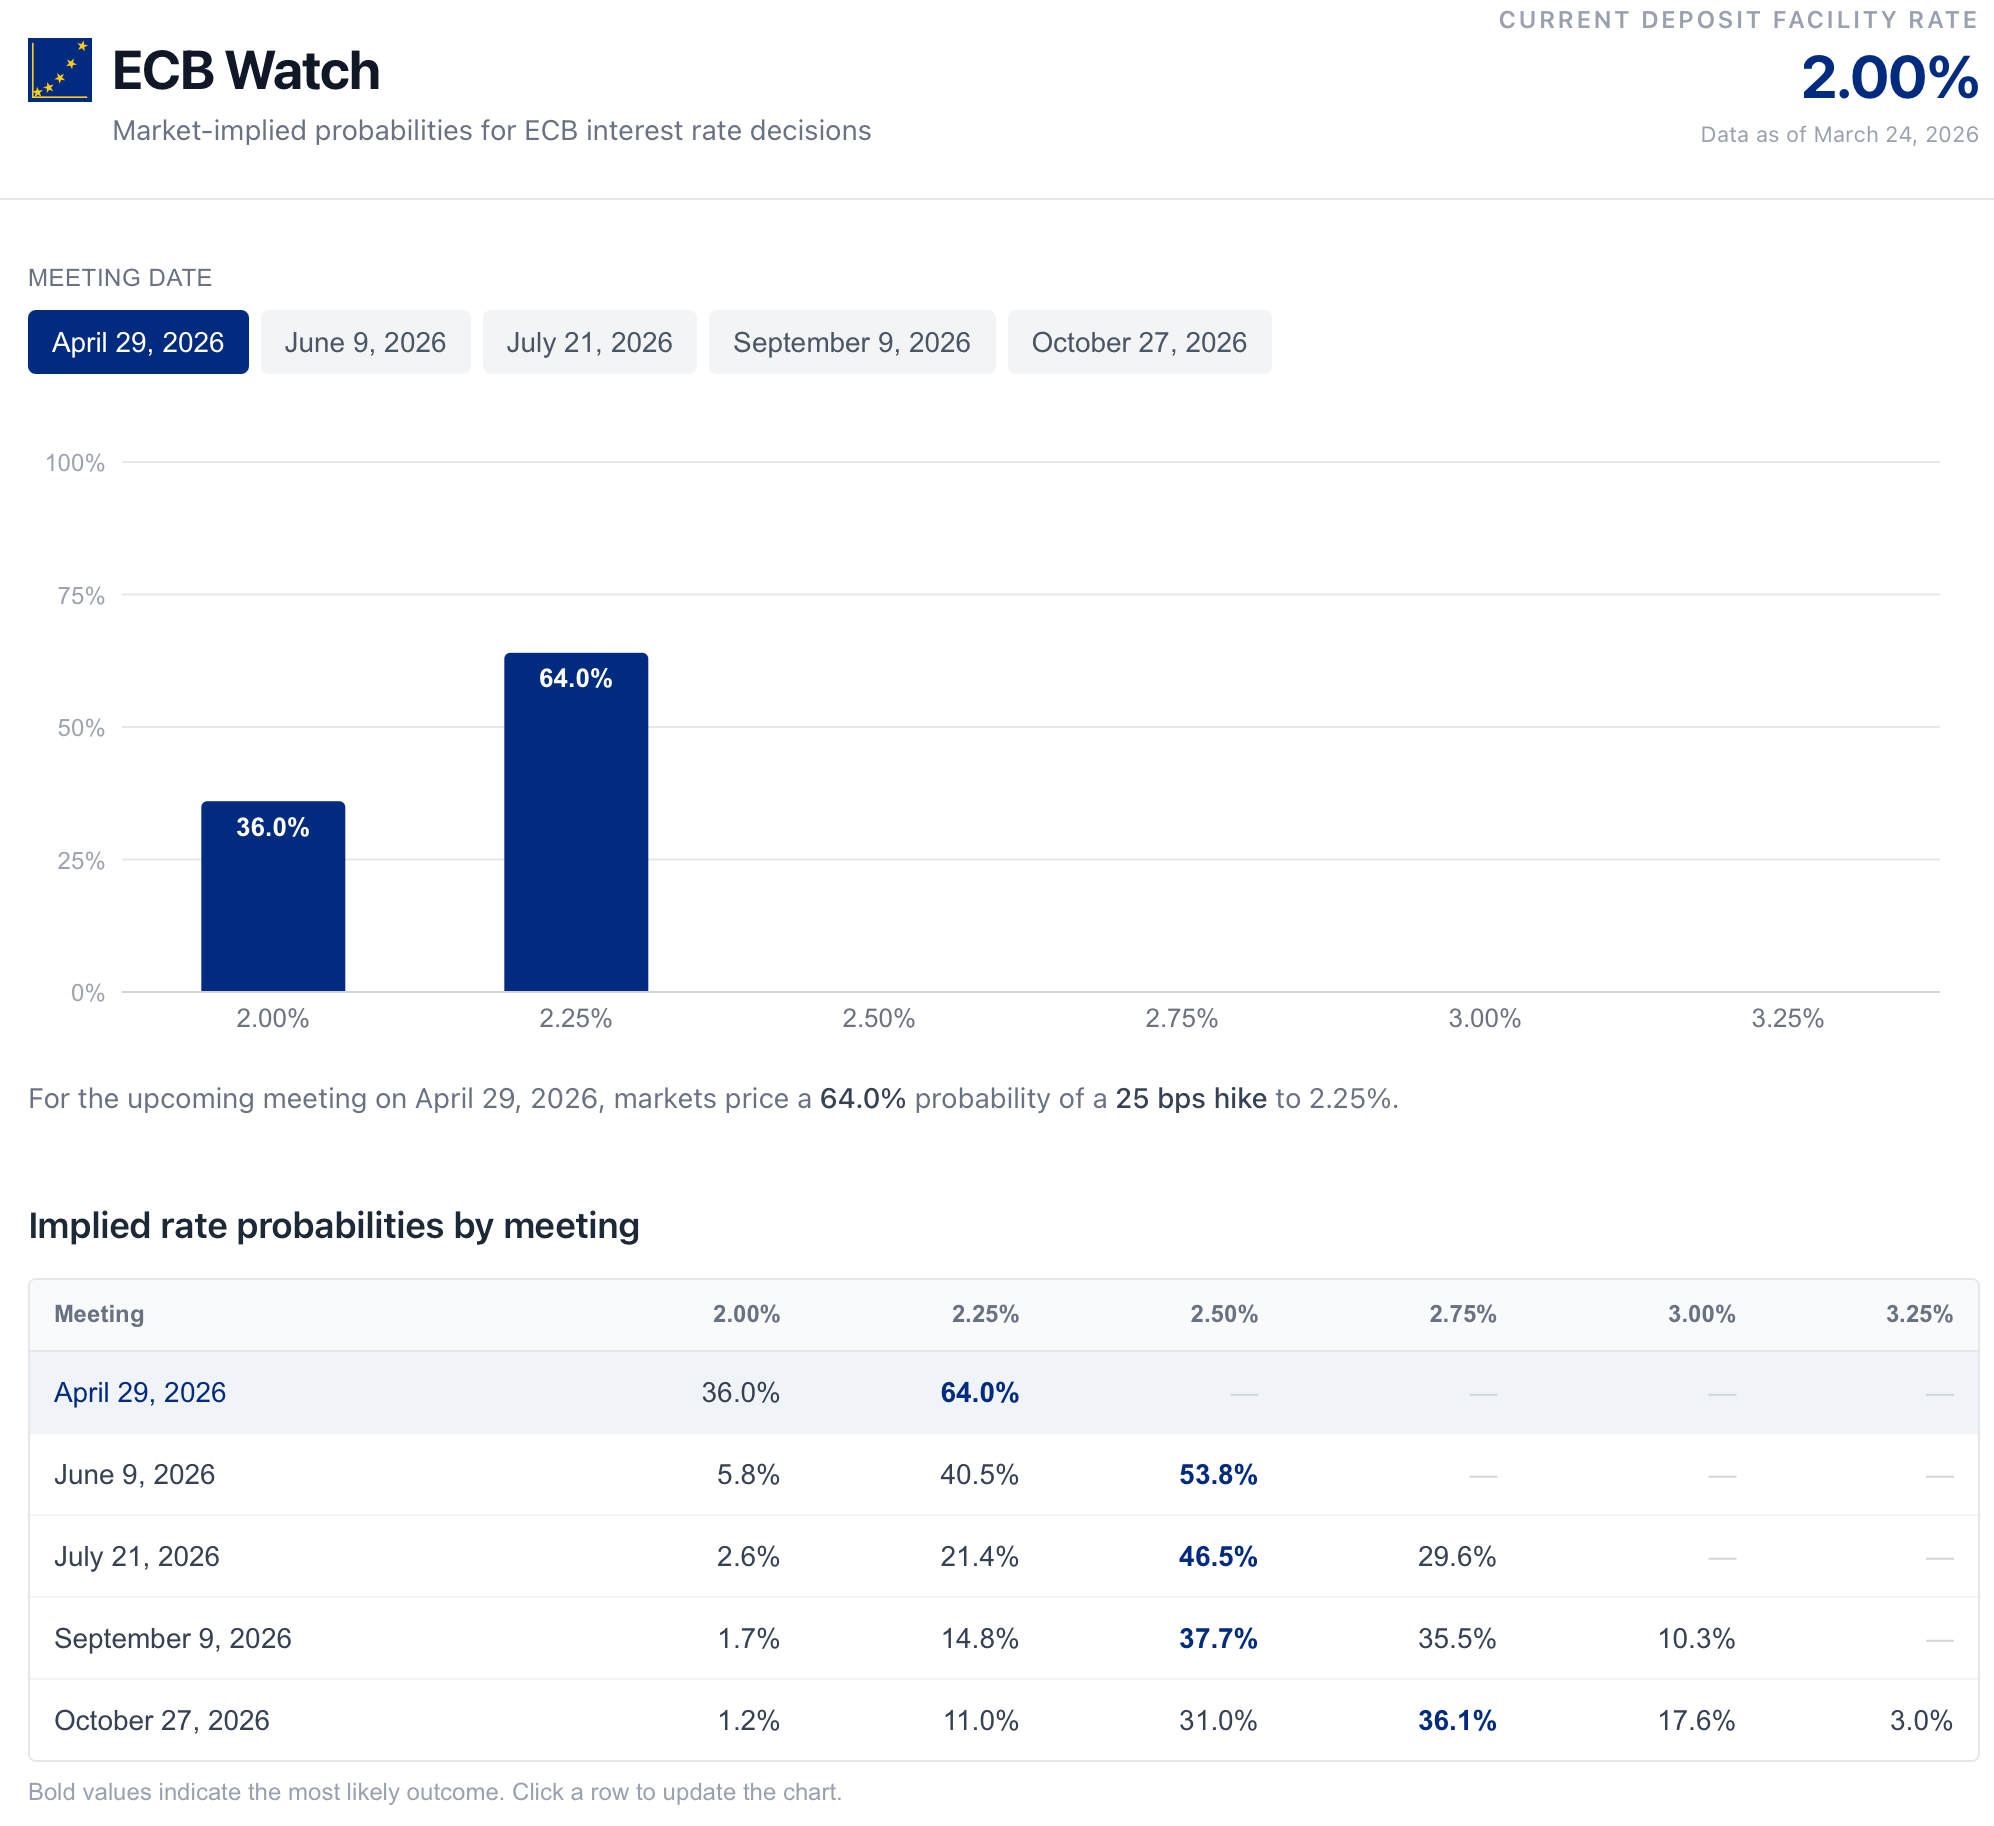Click the 36.0% bar for 2.00%
The height and width of the screenshot is (1826, 1994).
tap(273, 895)
